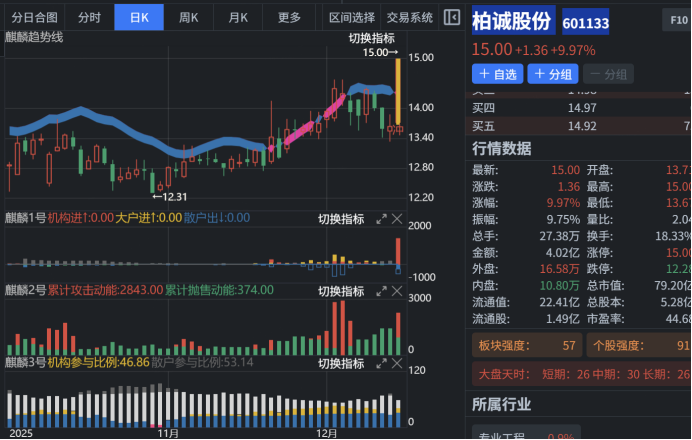Switch to the 周K weekly chart tab
This screenshot has height=440, width=692.
pyautogui.click(x=188, y=17)
